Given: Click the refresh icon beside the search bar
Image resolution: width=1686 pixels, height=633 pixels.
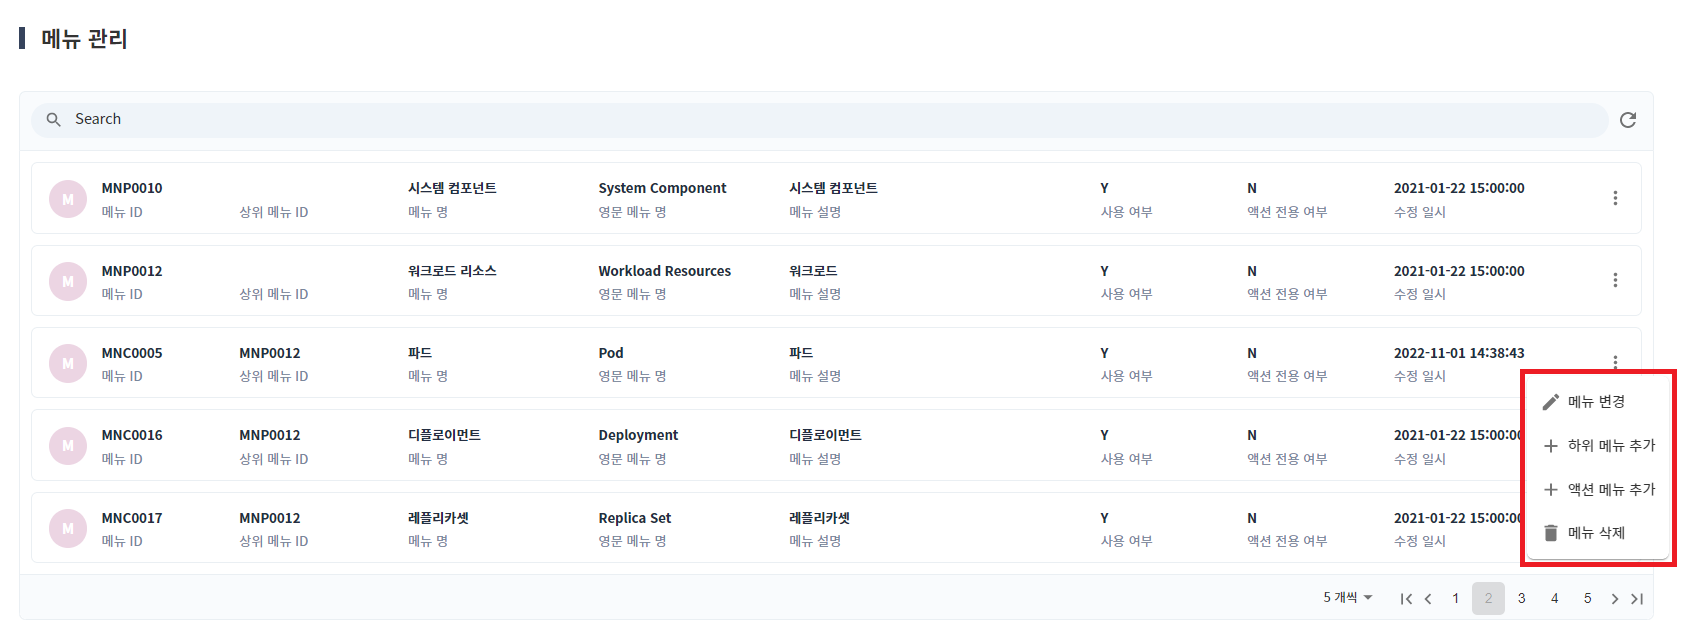Looking at the screenshot, I should tap(1628, 120).
